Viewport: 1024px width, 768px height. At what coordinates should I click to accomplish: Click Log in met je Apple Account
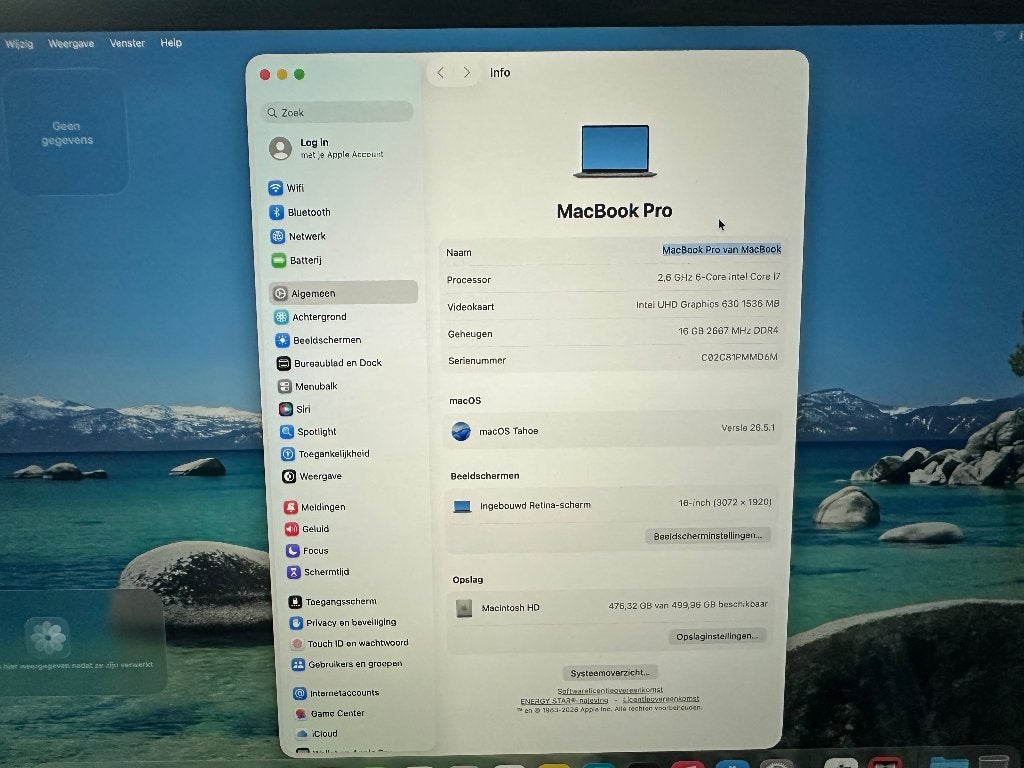327,148
